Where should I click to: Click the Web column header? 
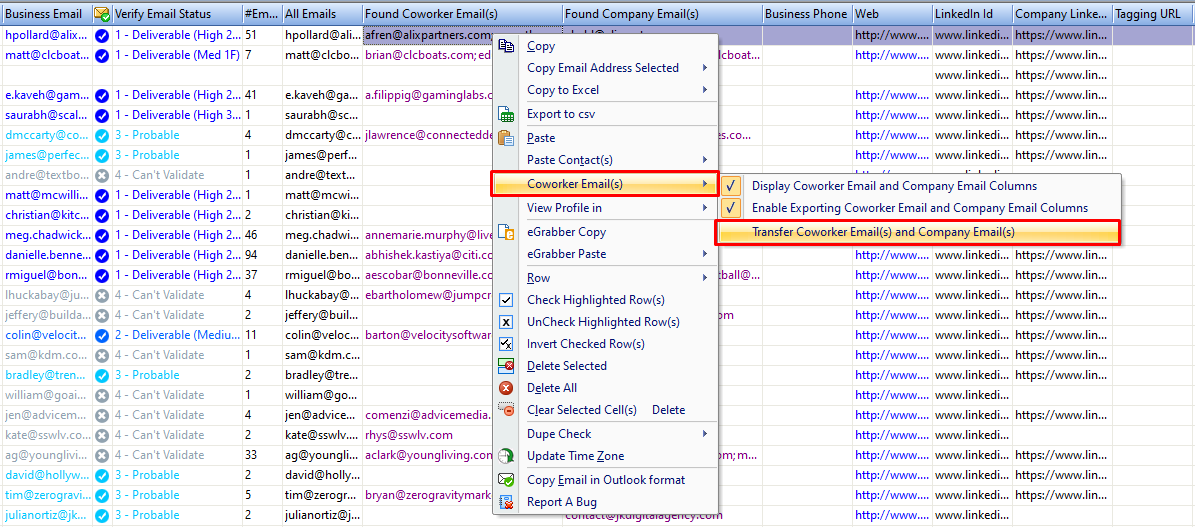click(892, 14)
